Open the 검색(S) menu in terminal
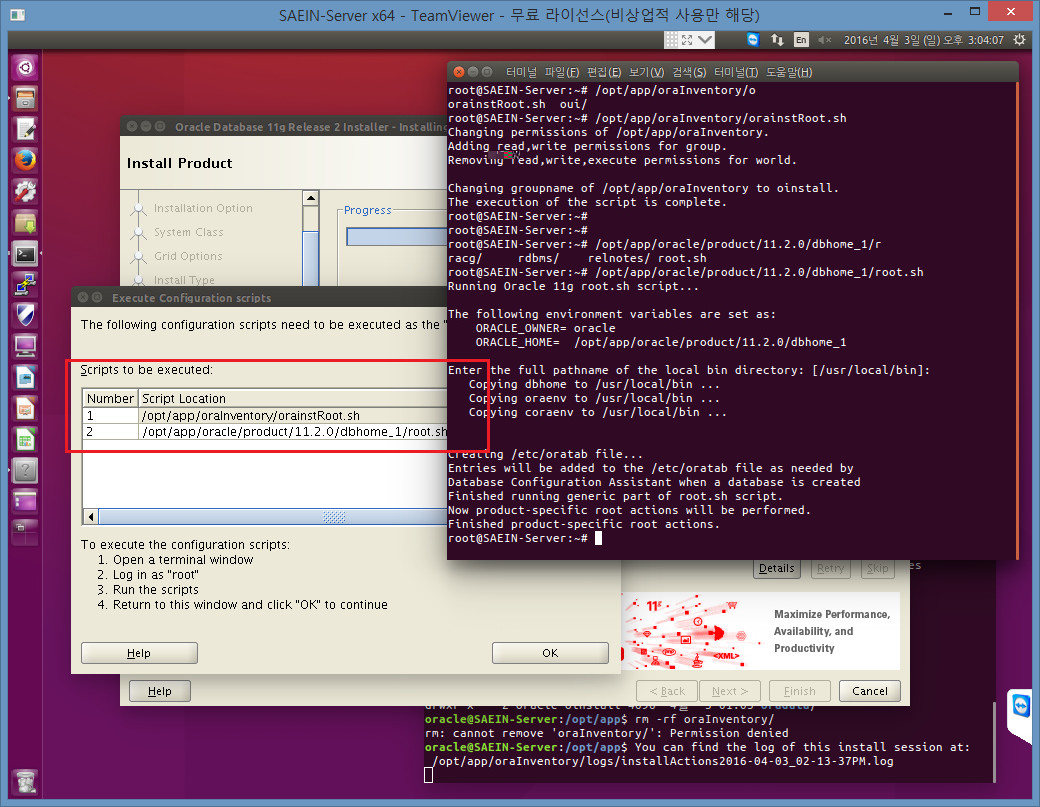 [x=689, y=72]
